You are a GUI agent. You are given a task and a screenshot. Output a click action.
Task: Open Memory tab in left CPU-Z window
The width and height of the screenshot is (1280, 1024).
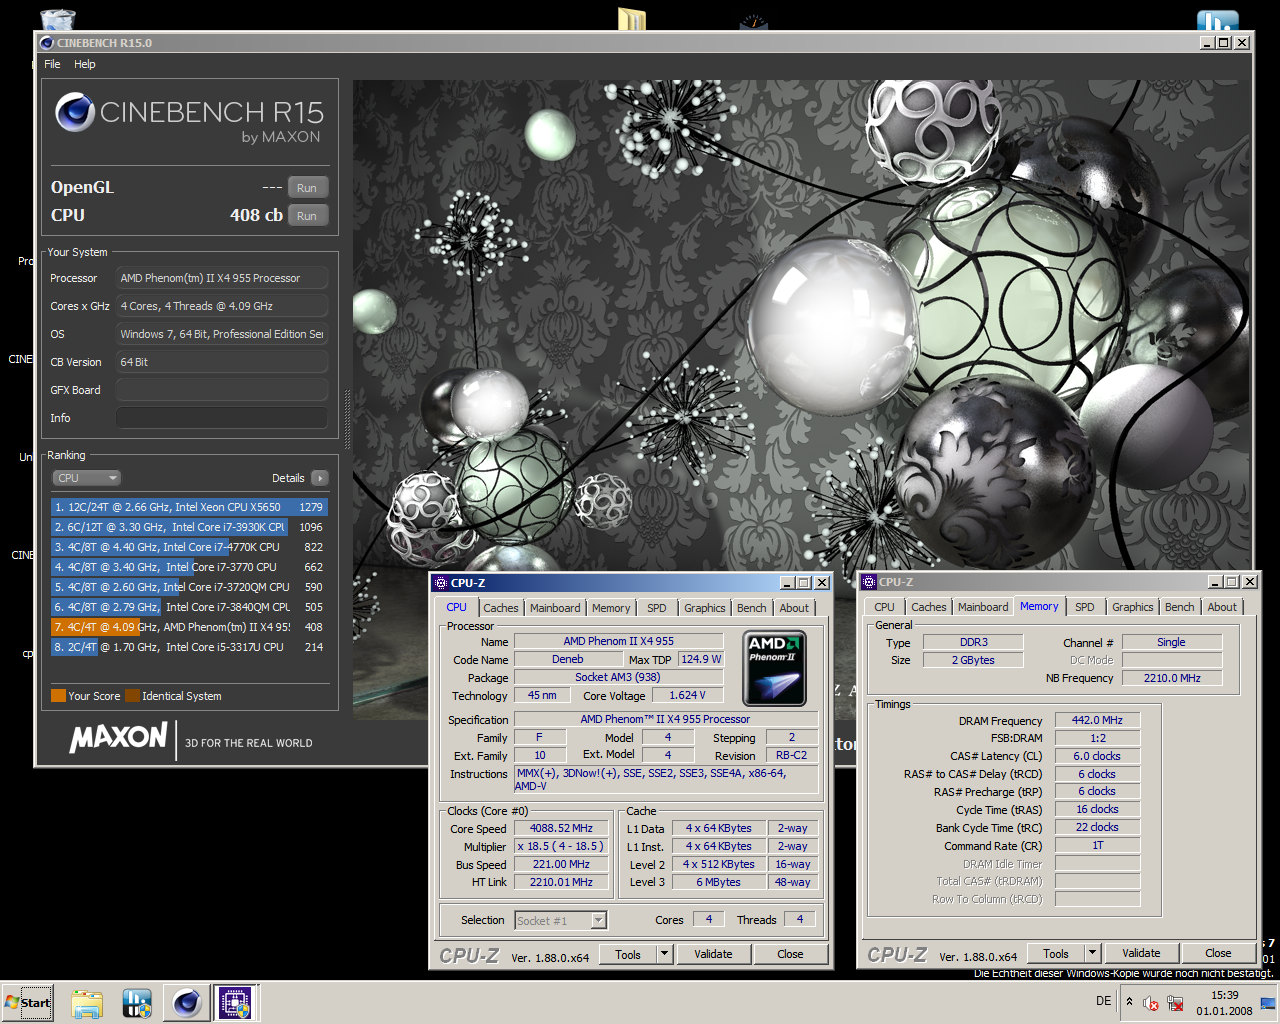point(611,608)
